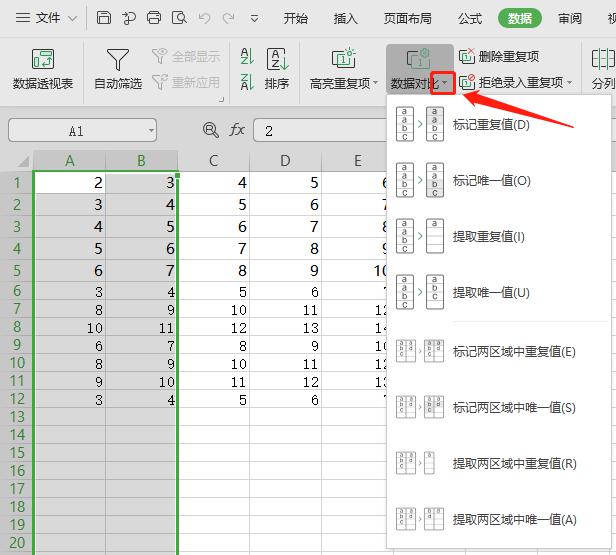Expand the Reject Duplicate Entry (拒绝录入重复项) dropdown
616x555 pixels.
pyautogui.click(x=570, y=83)
